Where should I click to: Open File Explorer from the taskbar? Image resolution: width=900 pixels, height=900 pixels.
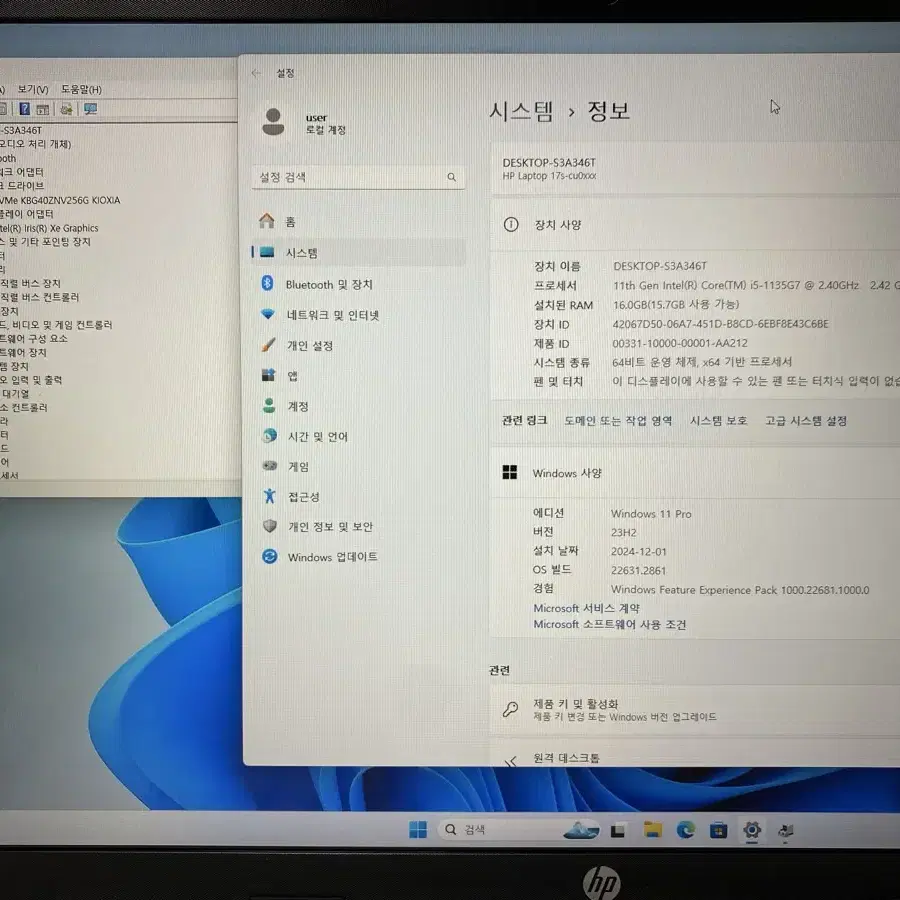(652, 829)
